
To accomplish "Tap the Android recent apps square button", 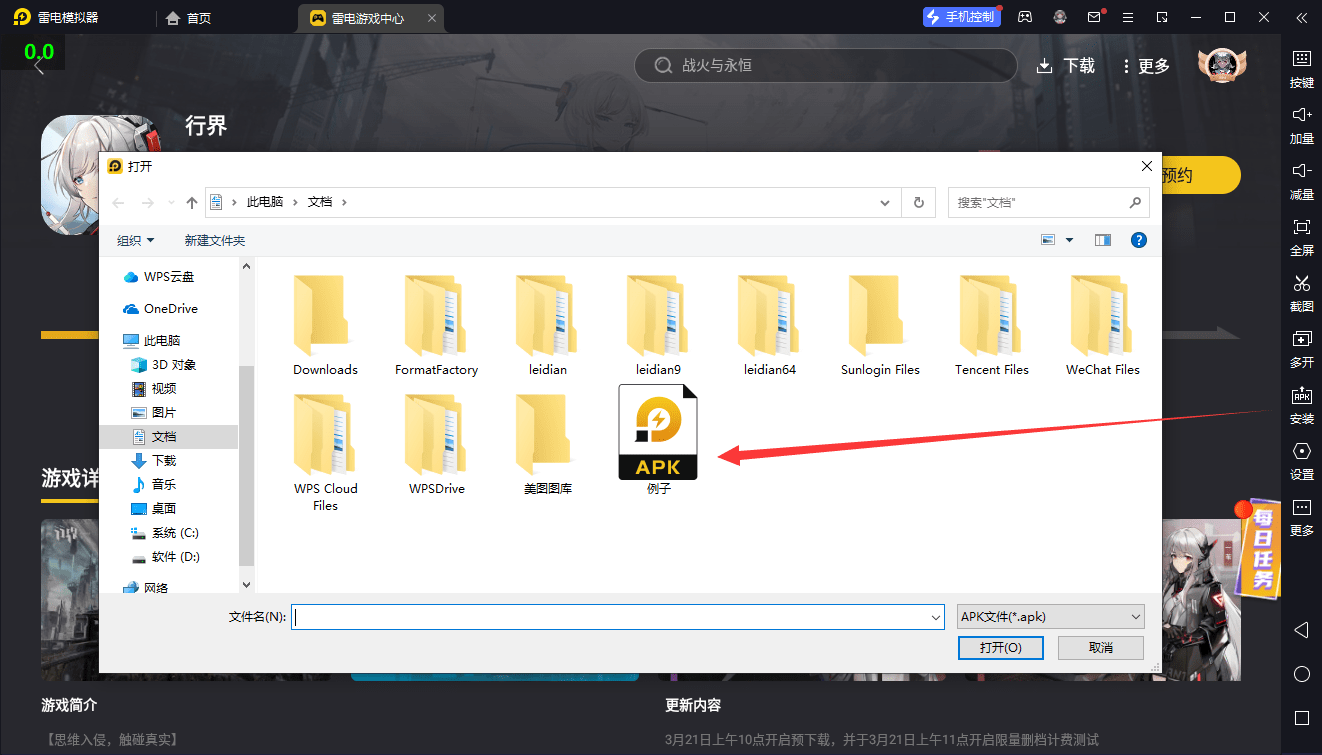I will [1301, 718].
